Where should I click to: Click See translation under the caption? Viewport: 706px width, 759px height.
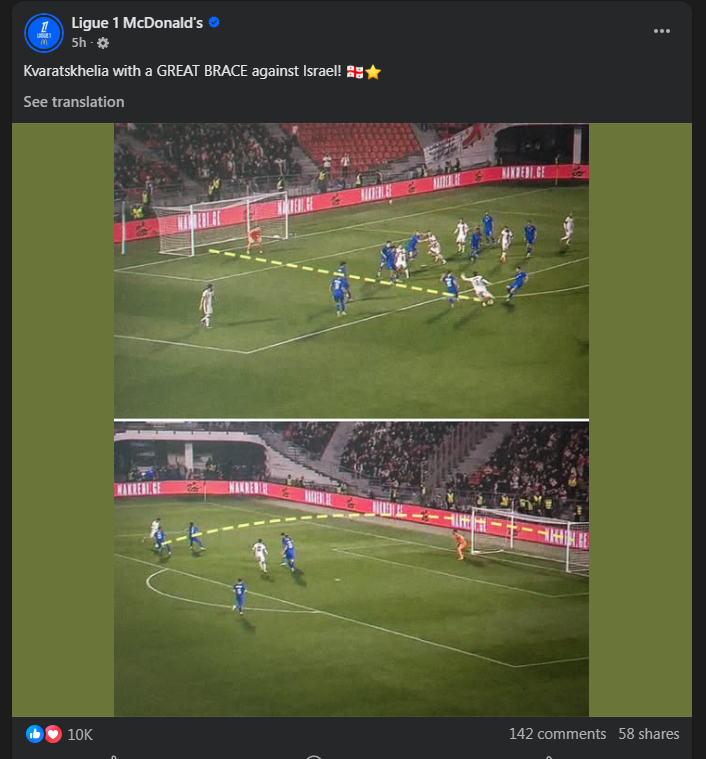click(74, 102)
